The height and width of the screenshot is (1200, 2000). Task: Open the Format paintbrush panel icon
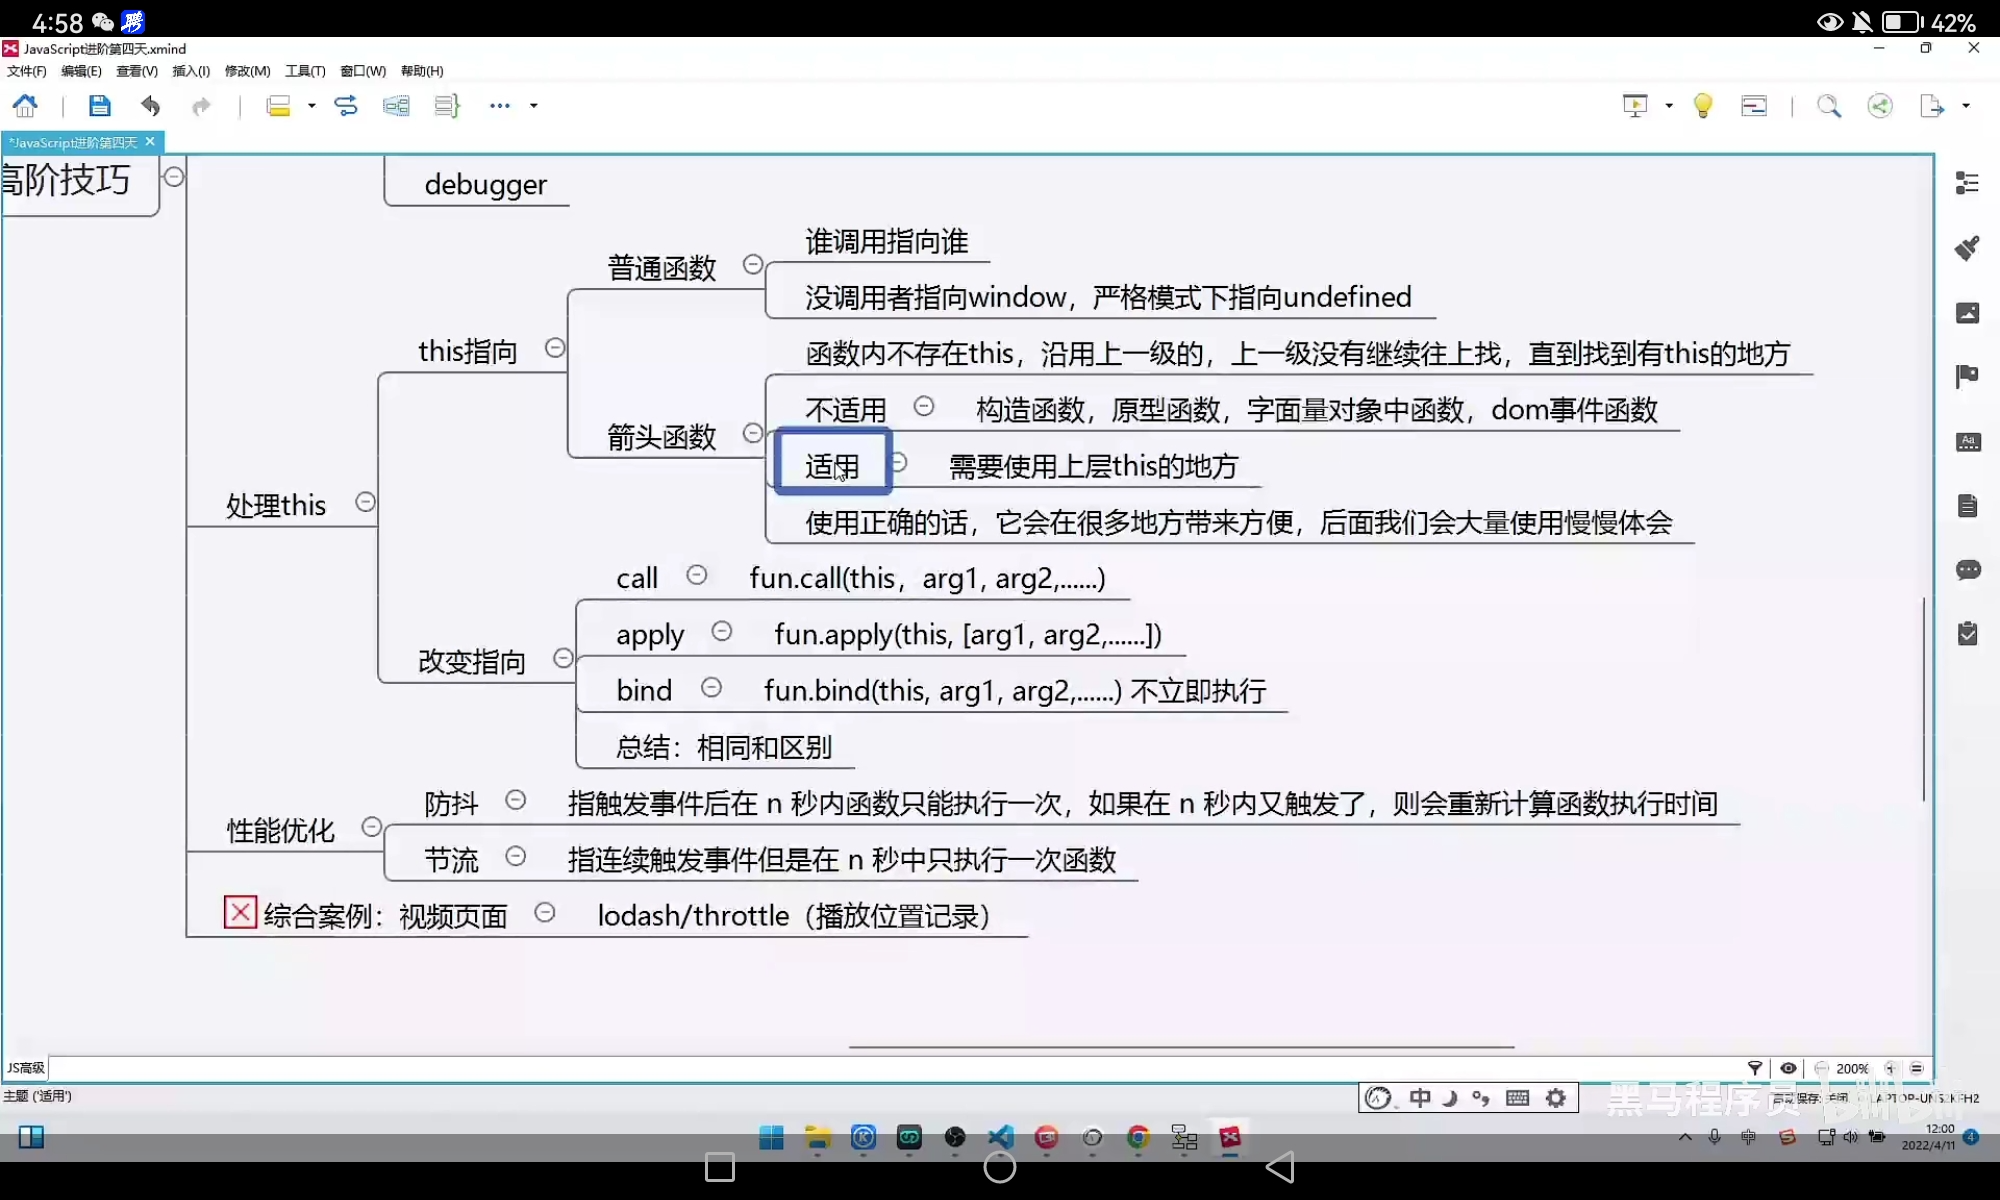point(1967,248)
